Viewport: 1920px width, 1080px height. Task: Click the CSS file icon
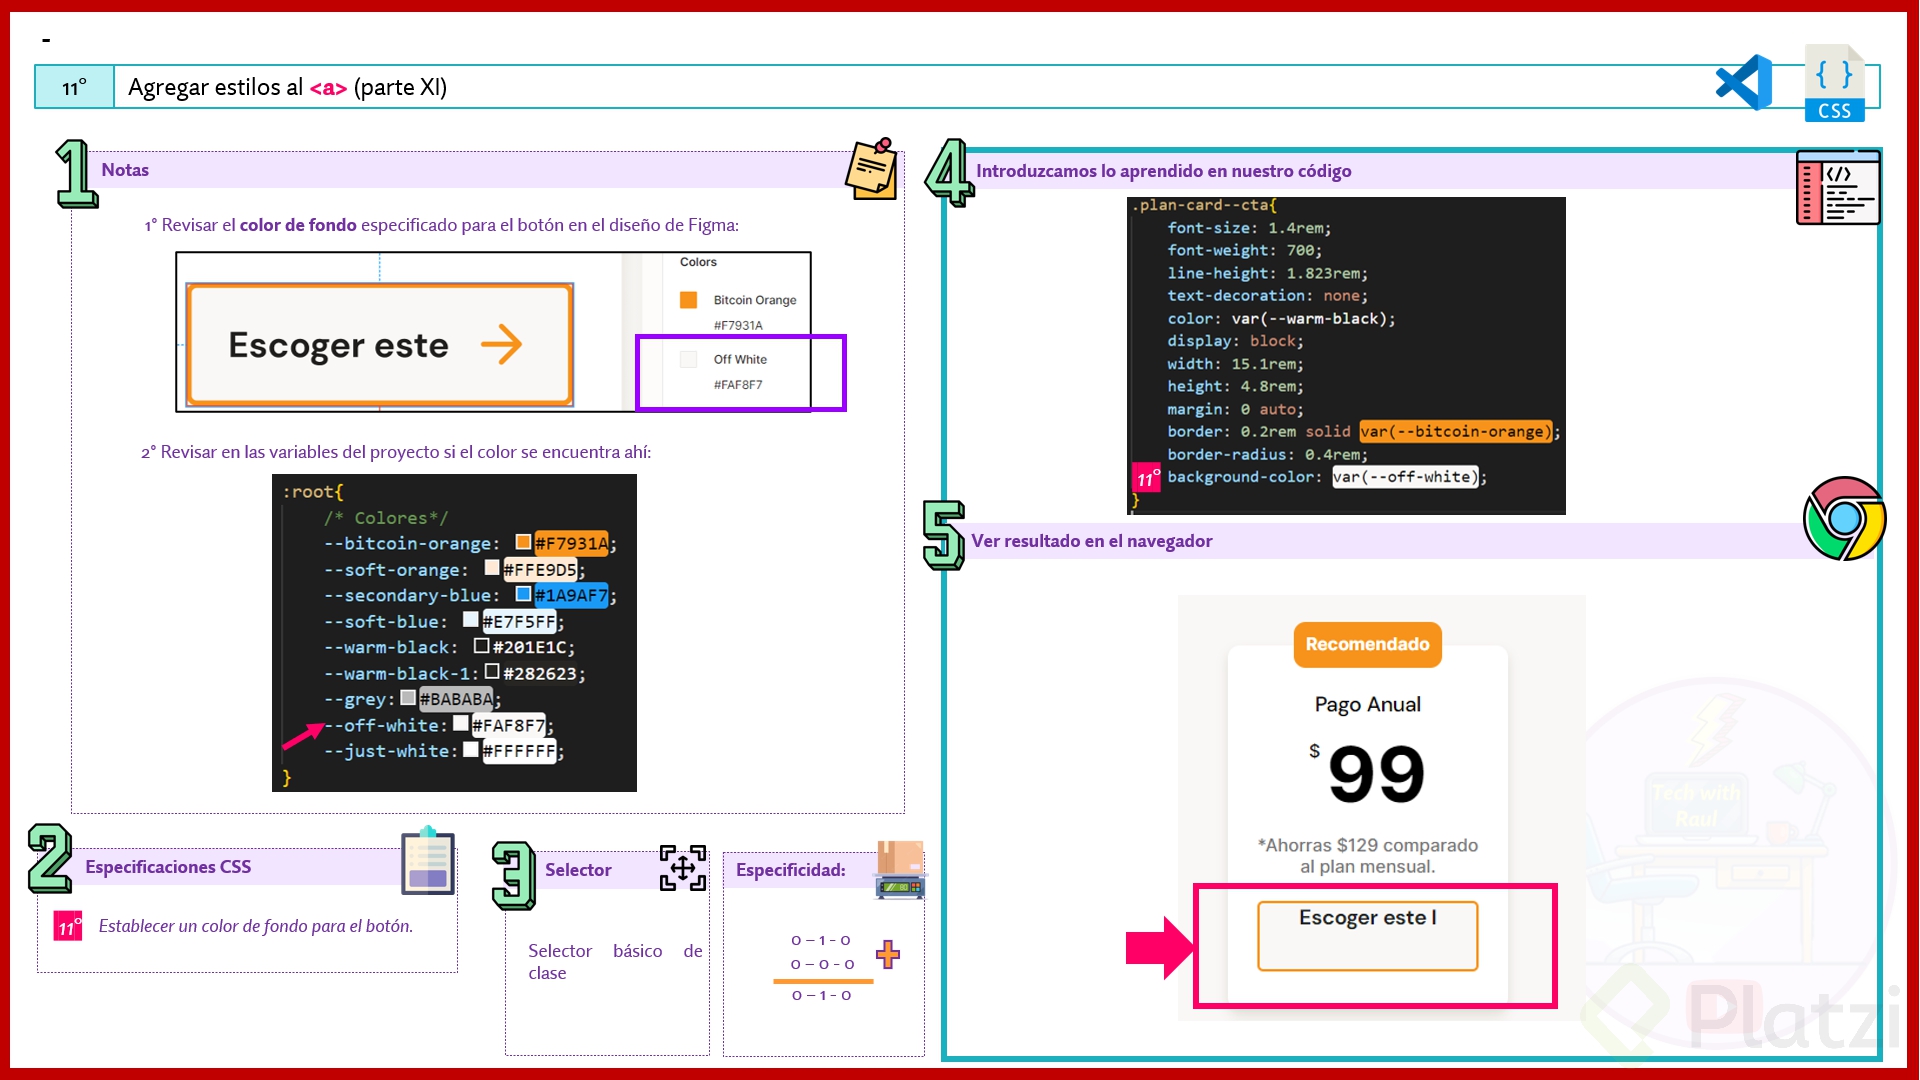coord(1834,83)
